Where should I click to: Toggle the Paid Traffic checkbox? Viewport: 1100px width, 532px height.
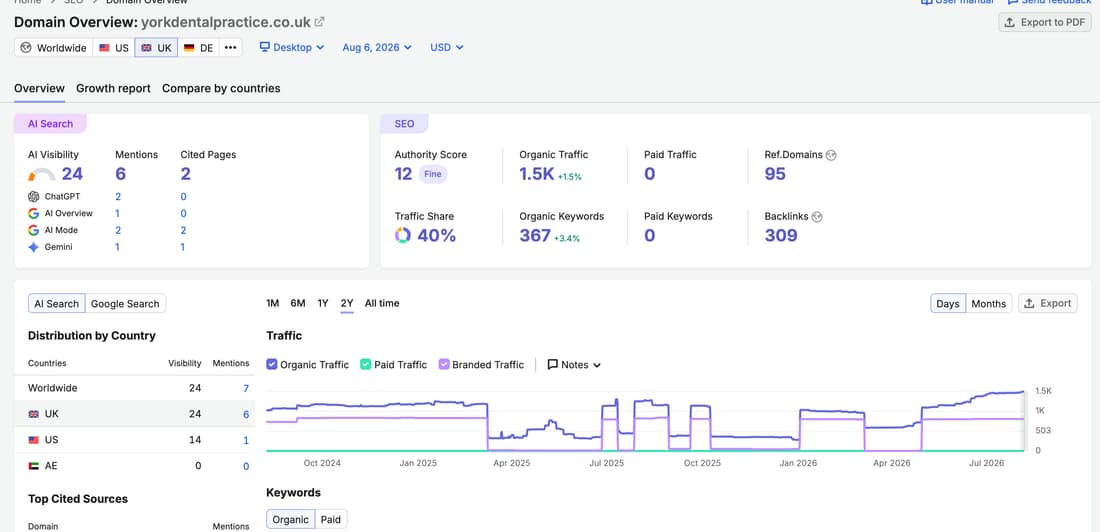[x=365, y=364]
